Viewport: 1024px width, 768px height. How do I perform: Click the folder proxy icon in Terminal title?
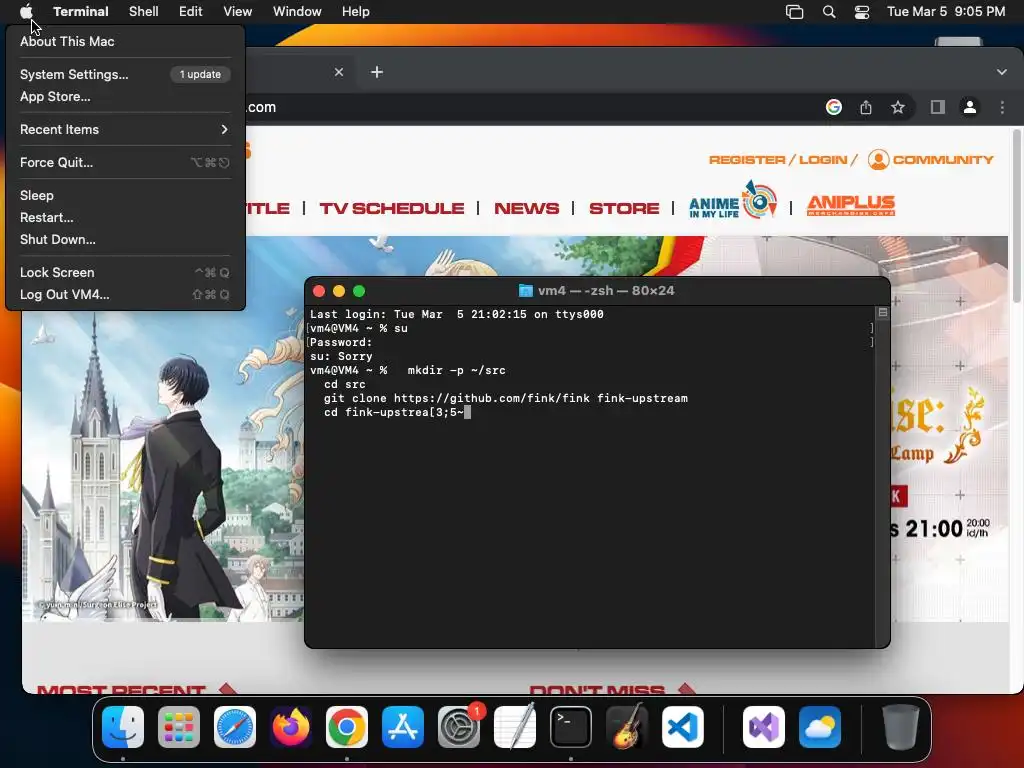pos(525,291)
